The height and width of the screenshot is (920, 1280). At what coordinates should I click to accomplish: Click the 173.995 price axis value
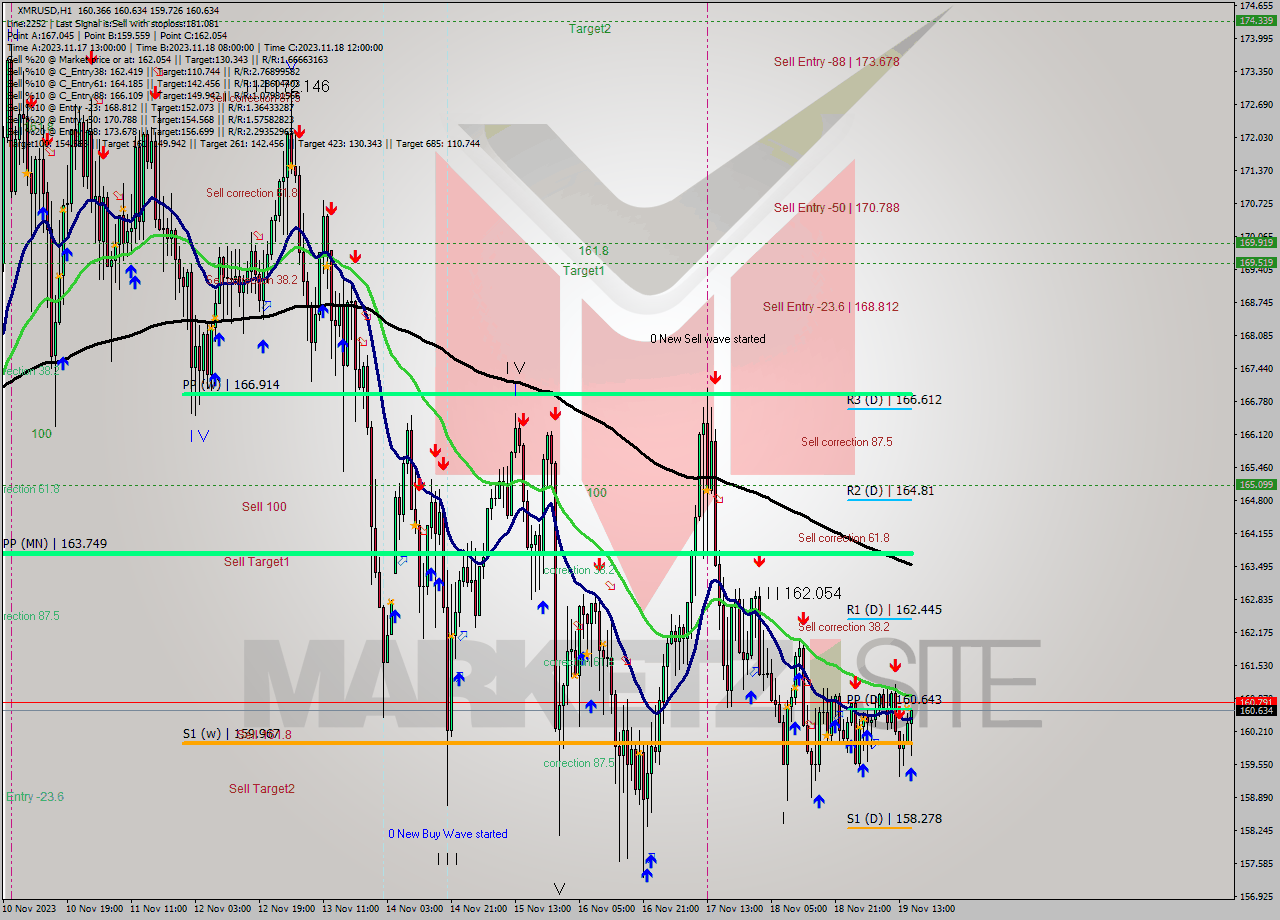(1256, 39)
